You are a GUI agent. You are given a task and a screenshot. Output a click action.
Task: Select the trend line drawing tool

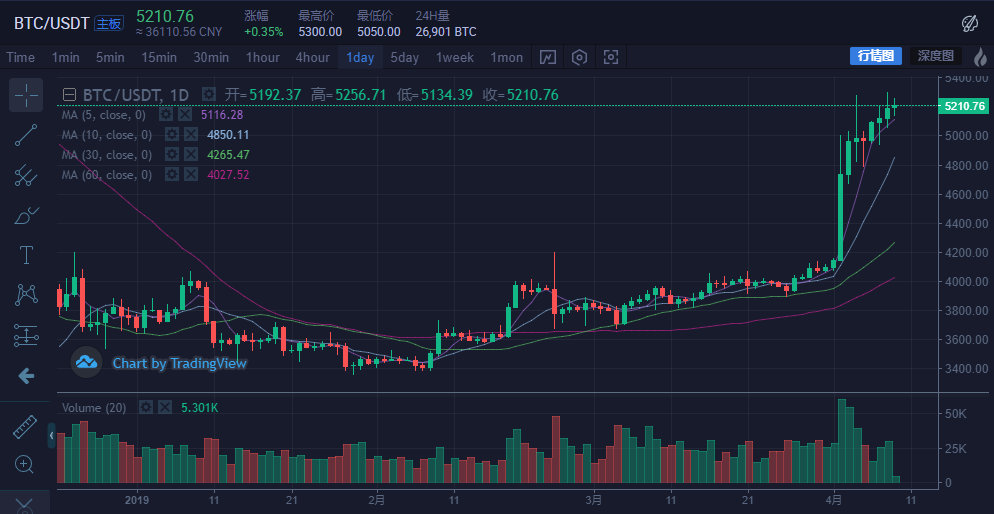click(26, 135)
